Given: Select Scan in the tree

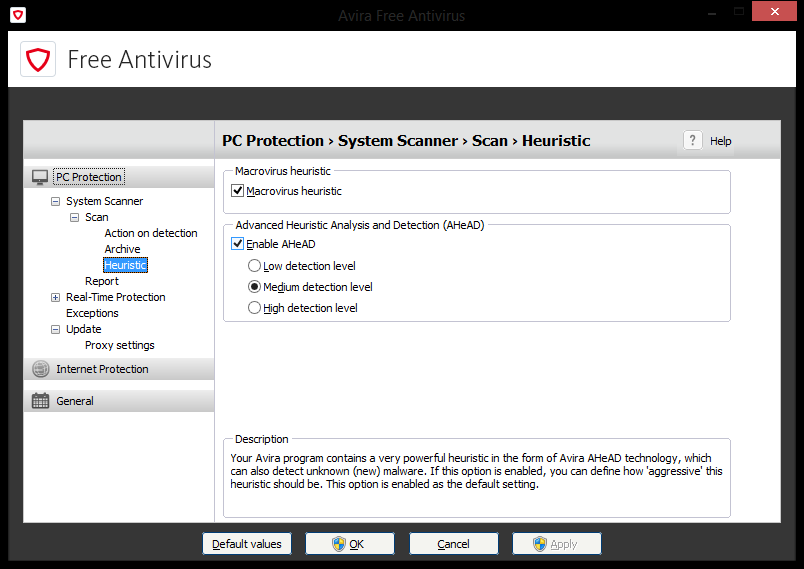Looking at the screenshot, I should pos(96,217).
